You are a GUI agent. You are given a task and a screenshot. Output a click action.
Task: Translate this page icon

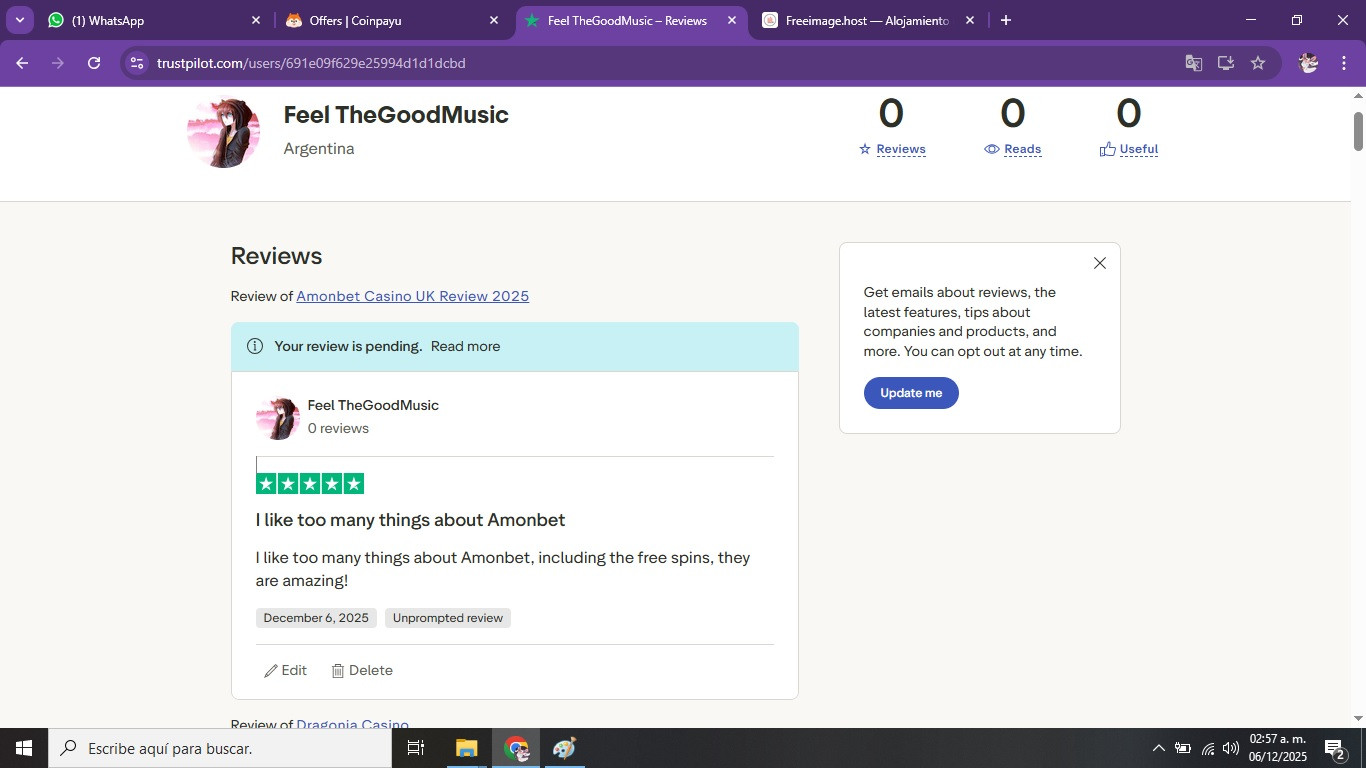point(1194,63)
